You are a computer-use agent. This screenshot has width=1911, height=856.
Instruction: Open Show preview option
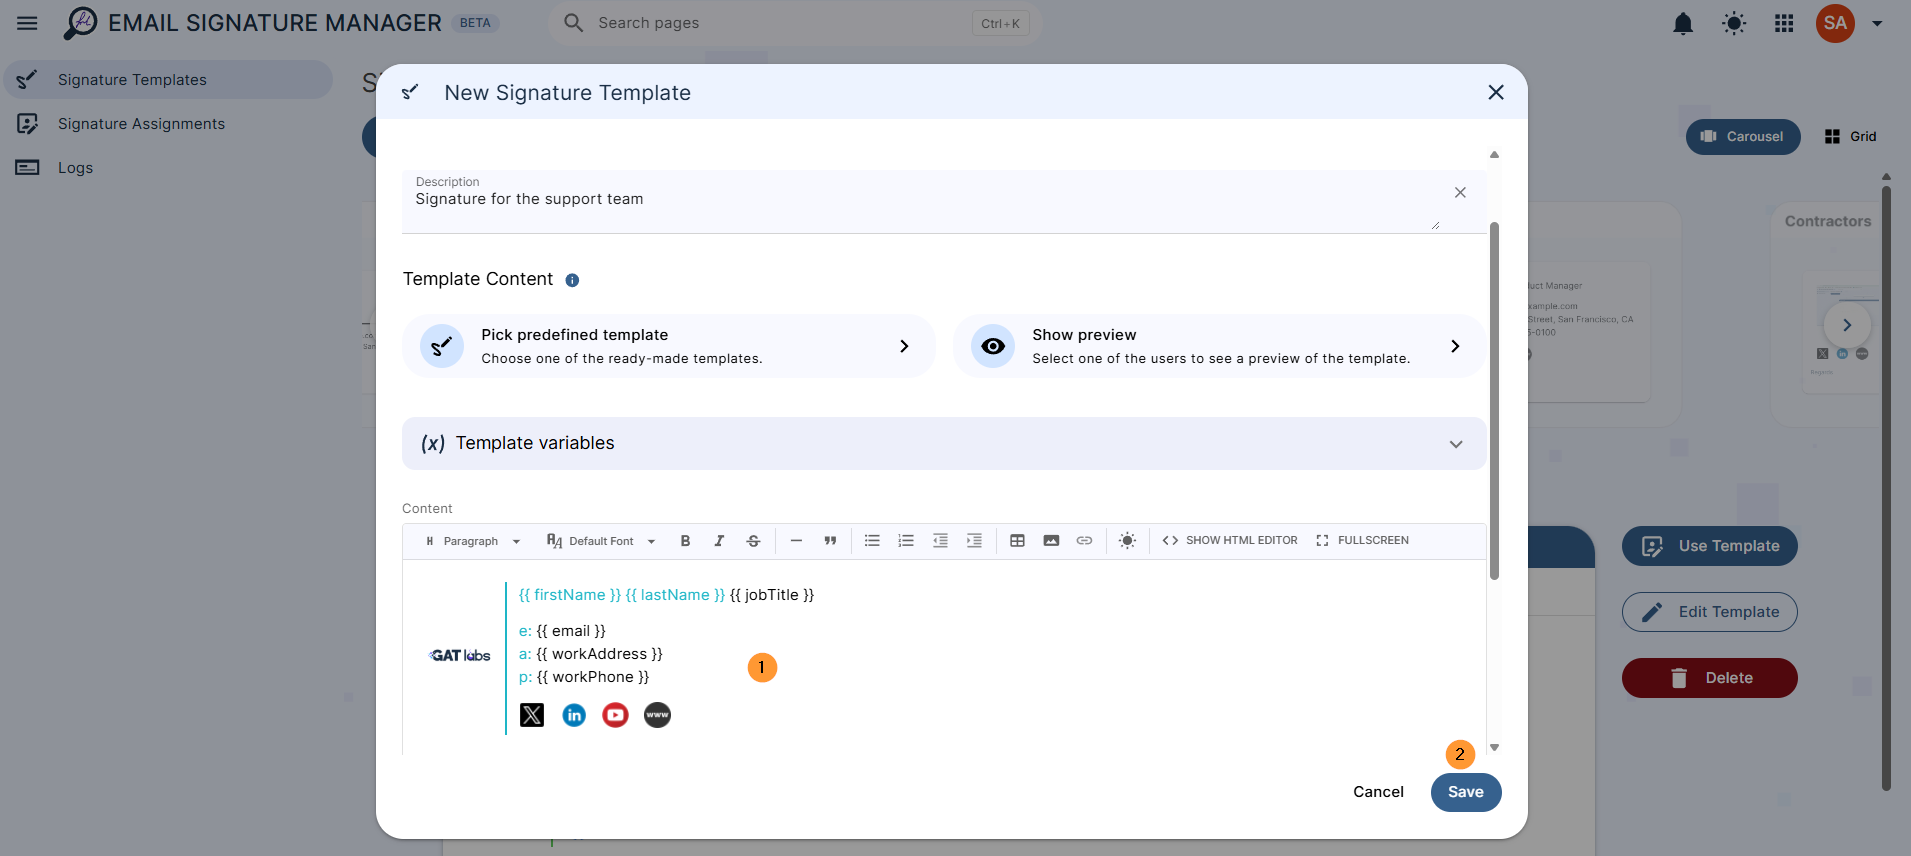coord(1219,346)
